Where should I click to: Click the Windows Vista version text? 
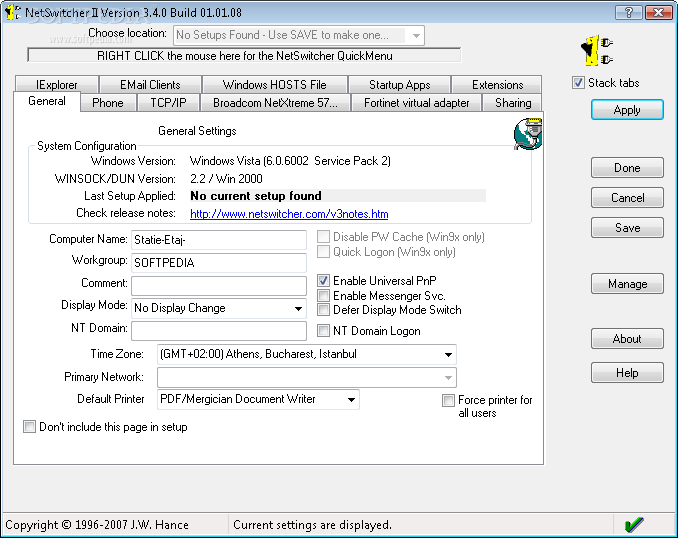[x=290, y=161]
